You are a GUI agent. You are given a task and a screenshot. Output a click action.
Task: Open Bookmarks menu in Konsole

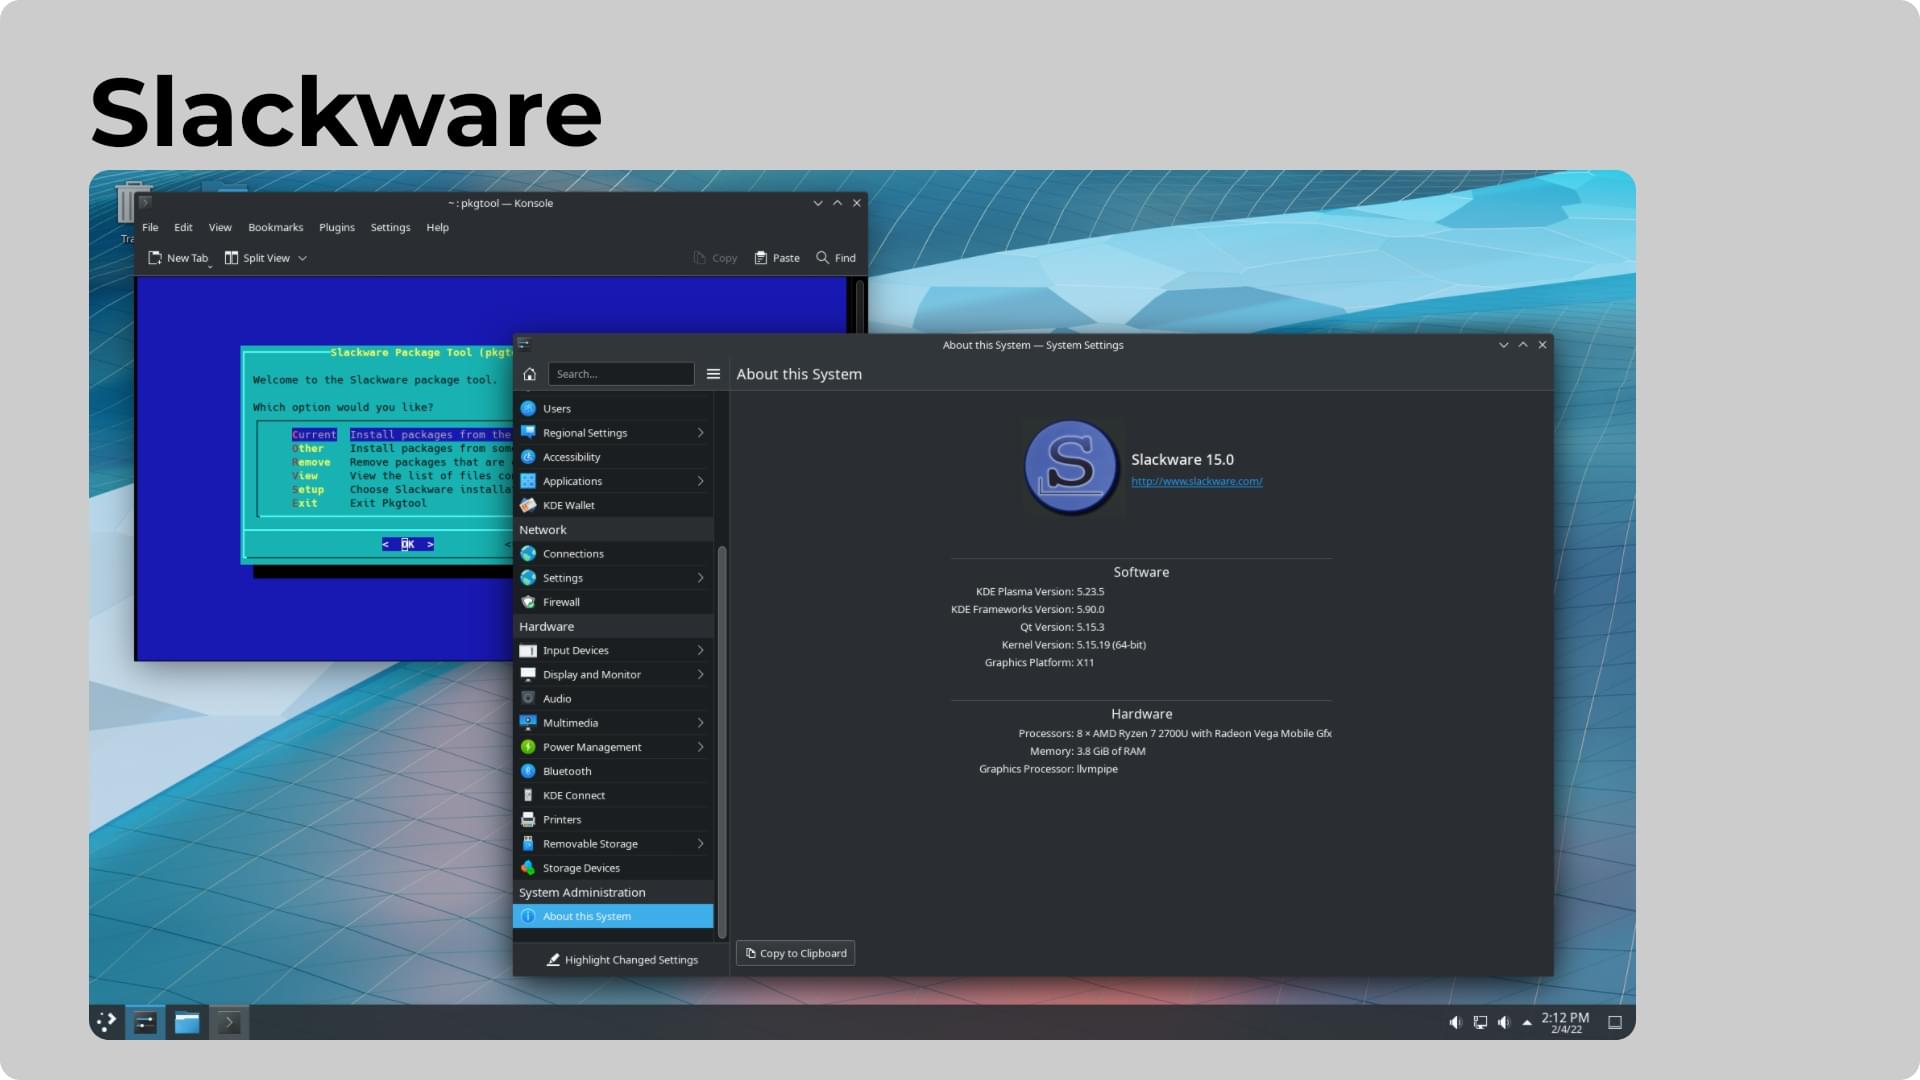[x=275, y=227]
